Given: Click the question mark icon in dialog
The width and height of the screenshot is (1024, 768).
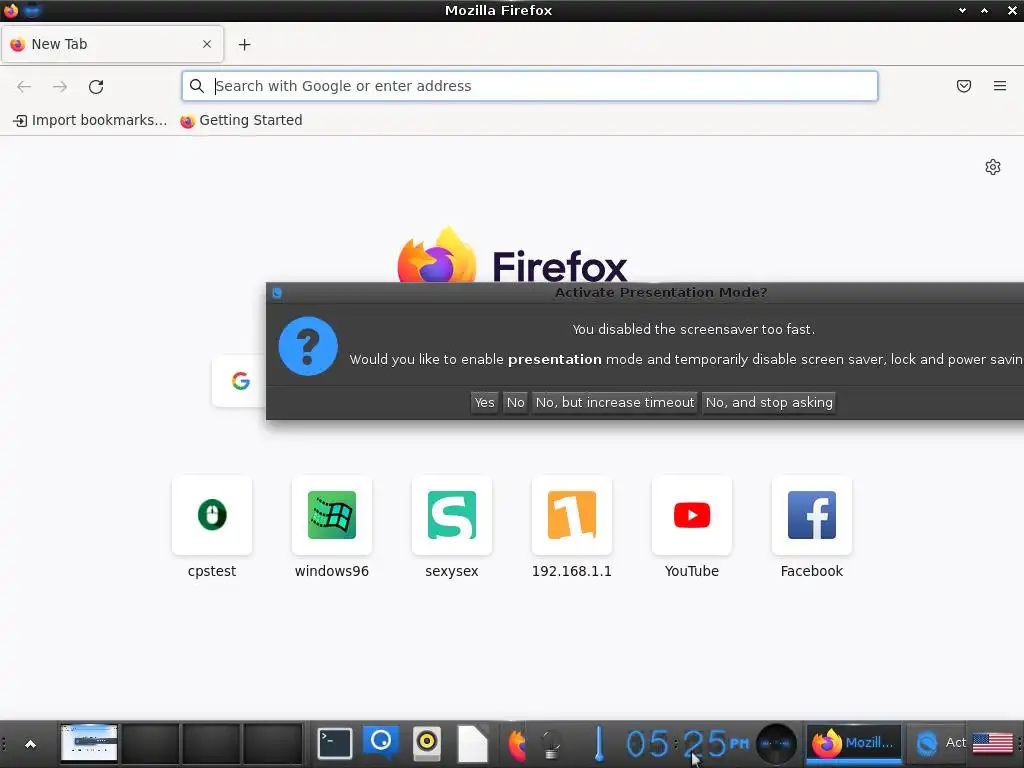Looking at the screenshot, I should click(x=308, y=346).
